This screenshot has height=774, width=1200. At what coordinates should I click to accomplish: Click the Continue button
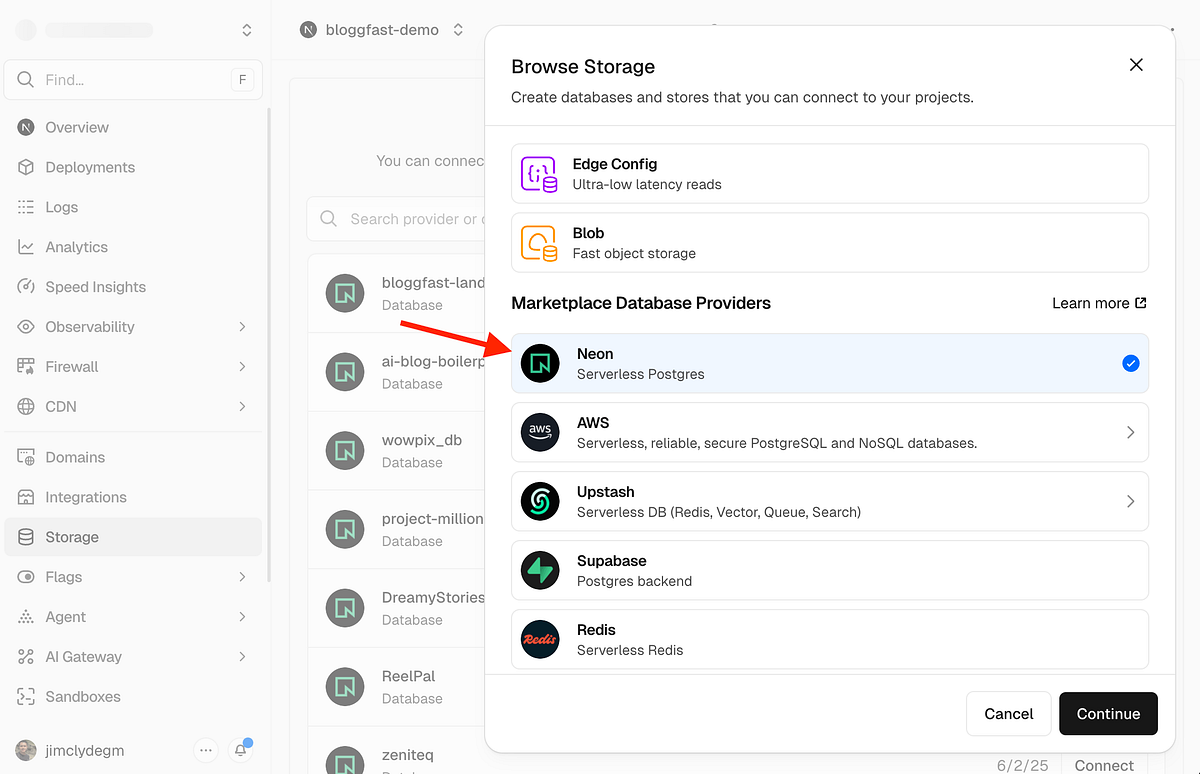(x=1108, y=713)
